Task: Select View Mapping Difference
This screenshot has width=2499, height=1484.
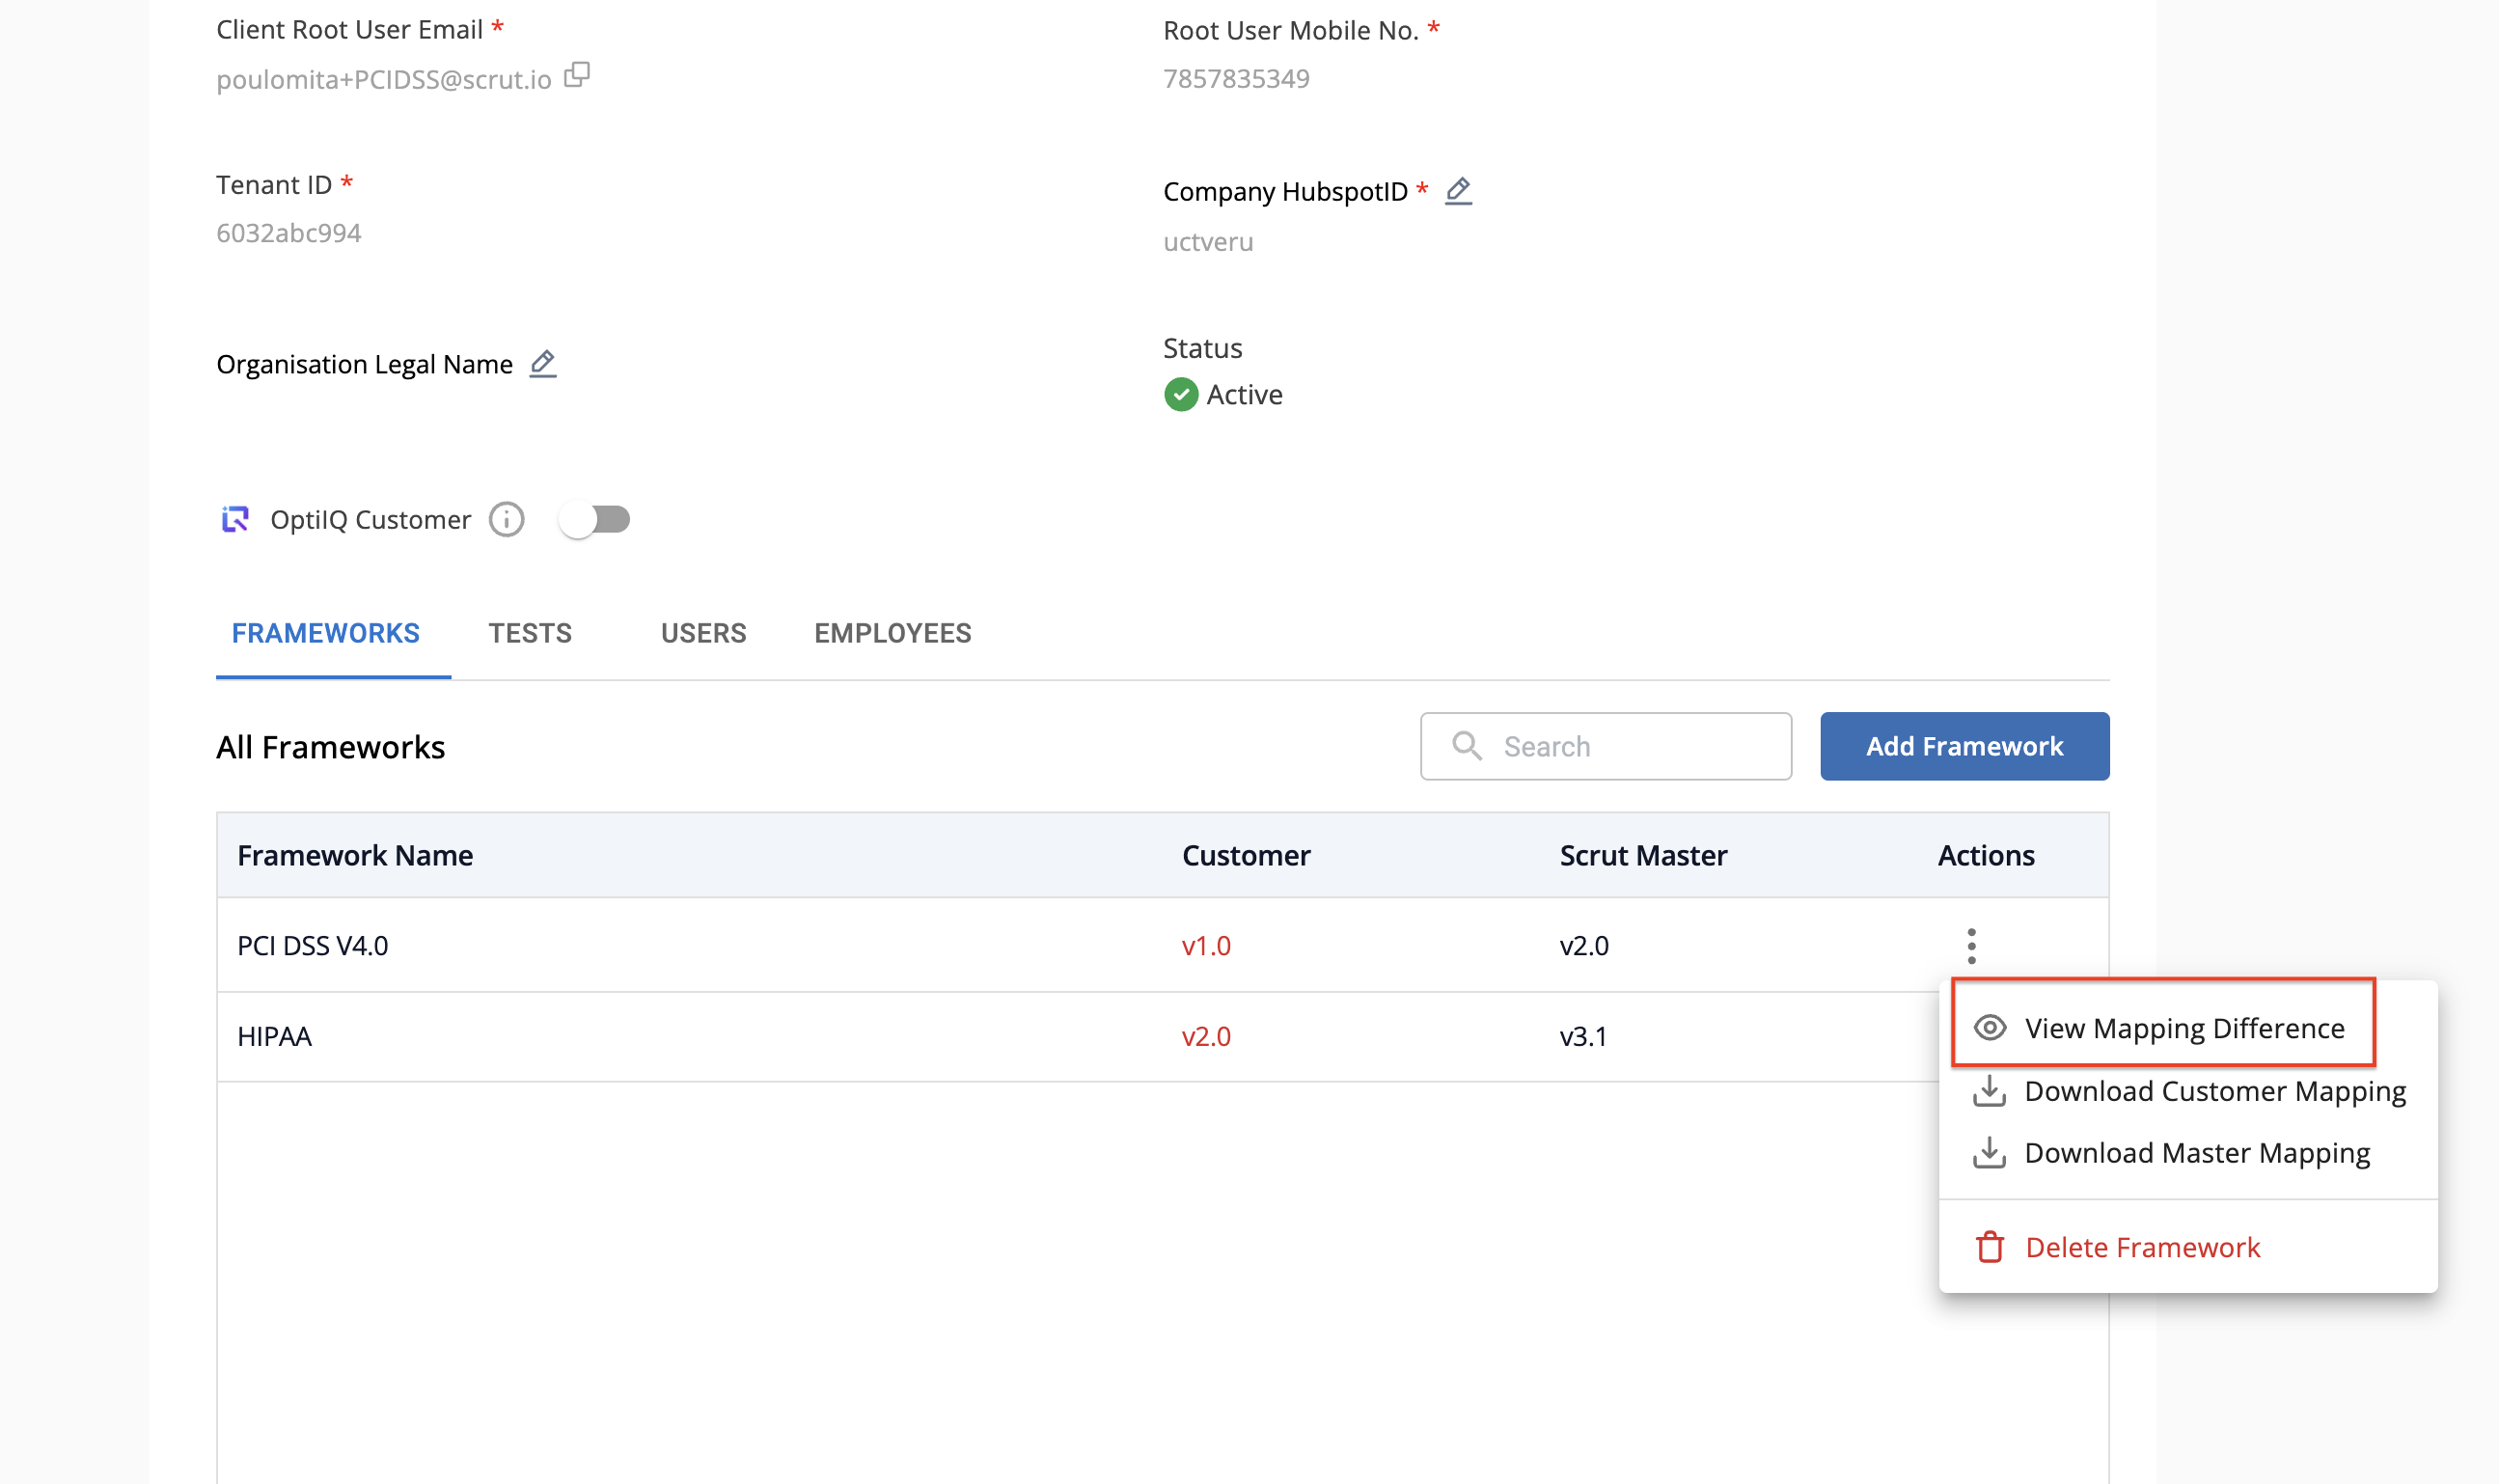Action: coord(2162,1028)
